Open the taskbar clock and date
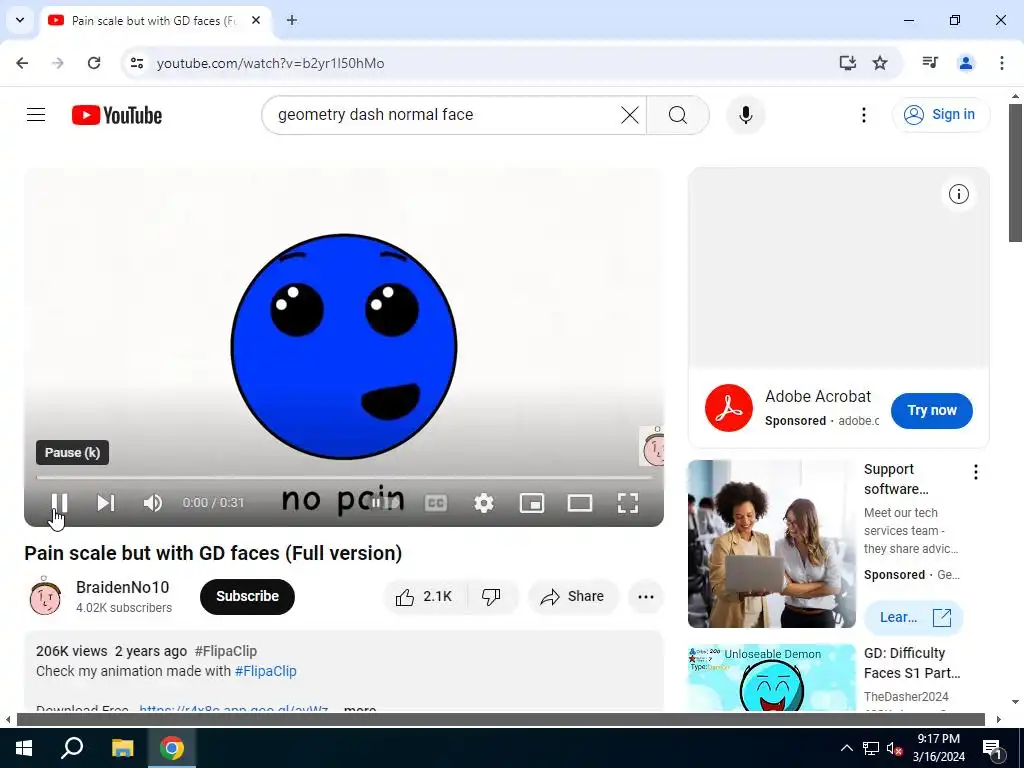 [x=938, y=748]
